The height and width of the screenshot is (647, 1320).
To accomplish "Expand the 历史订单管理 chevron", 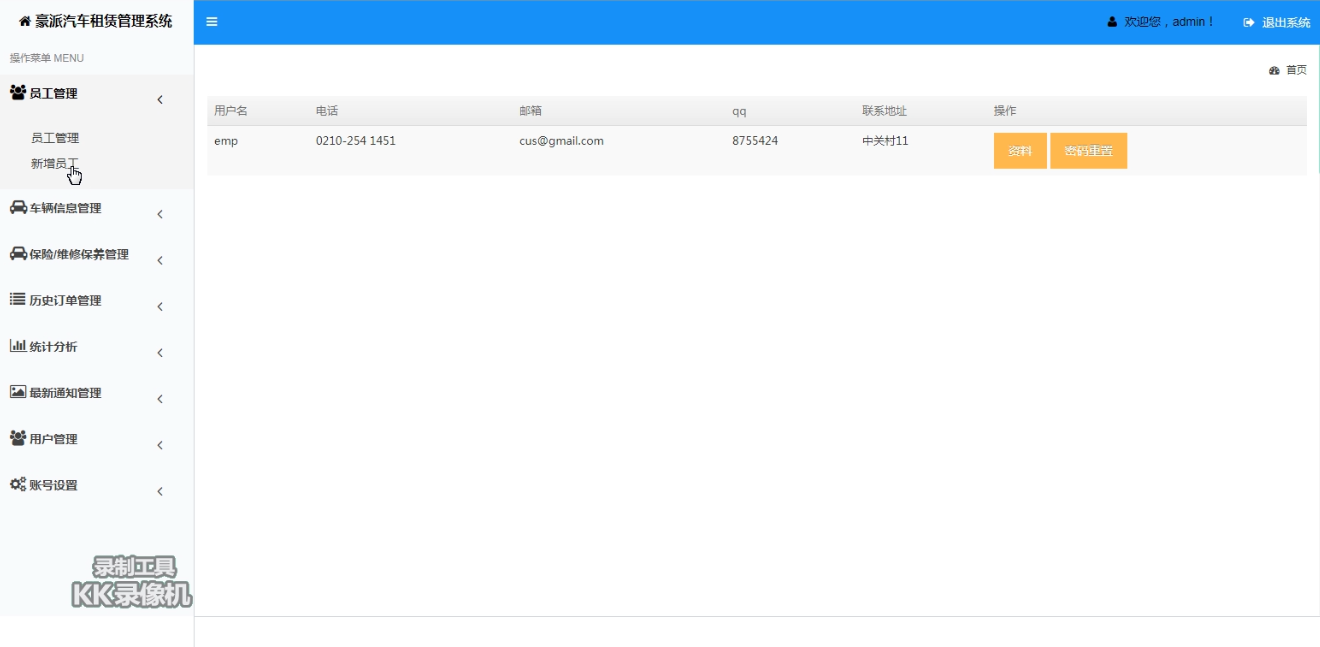I will click(x=160, y=307).
